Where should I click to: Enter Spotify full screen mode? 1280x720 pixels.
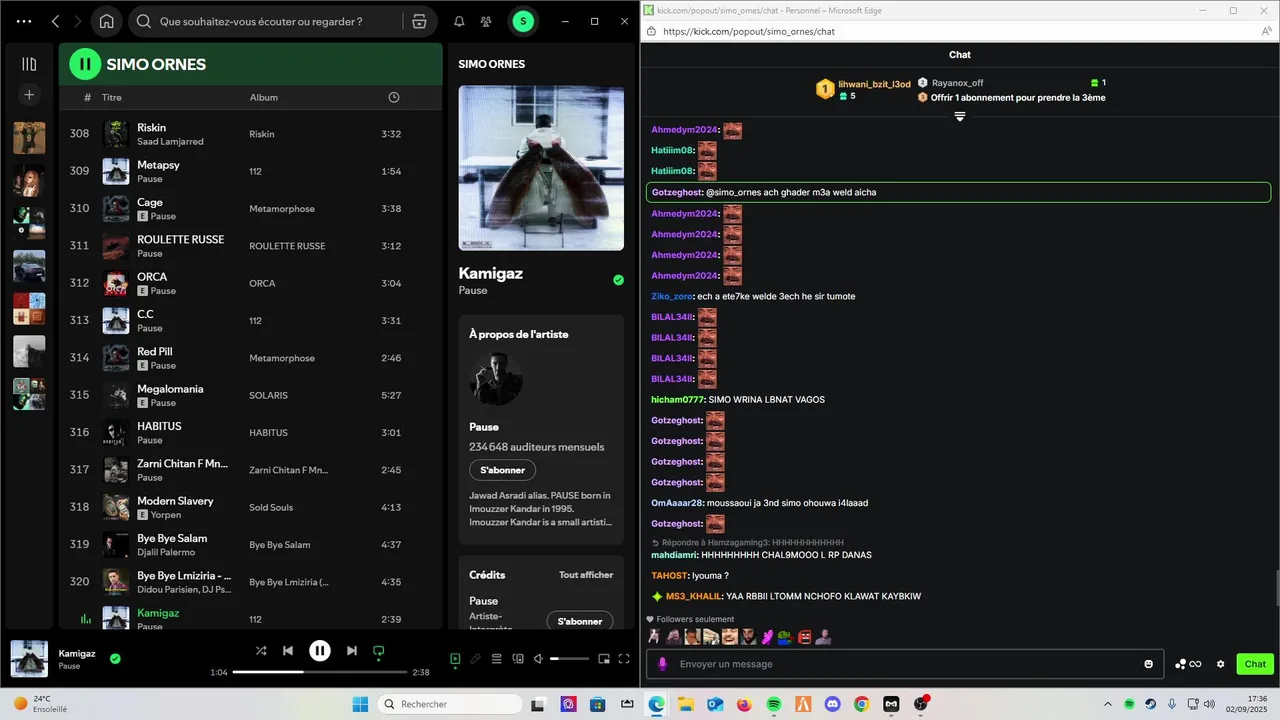[625, 659]
